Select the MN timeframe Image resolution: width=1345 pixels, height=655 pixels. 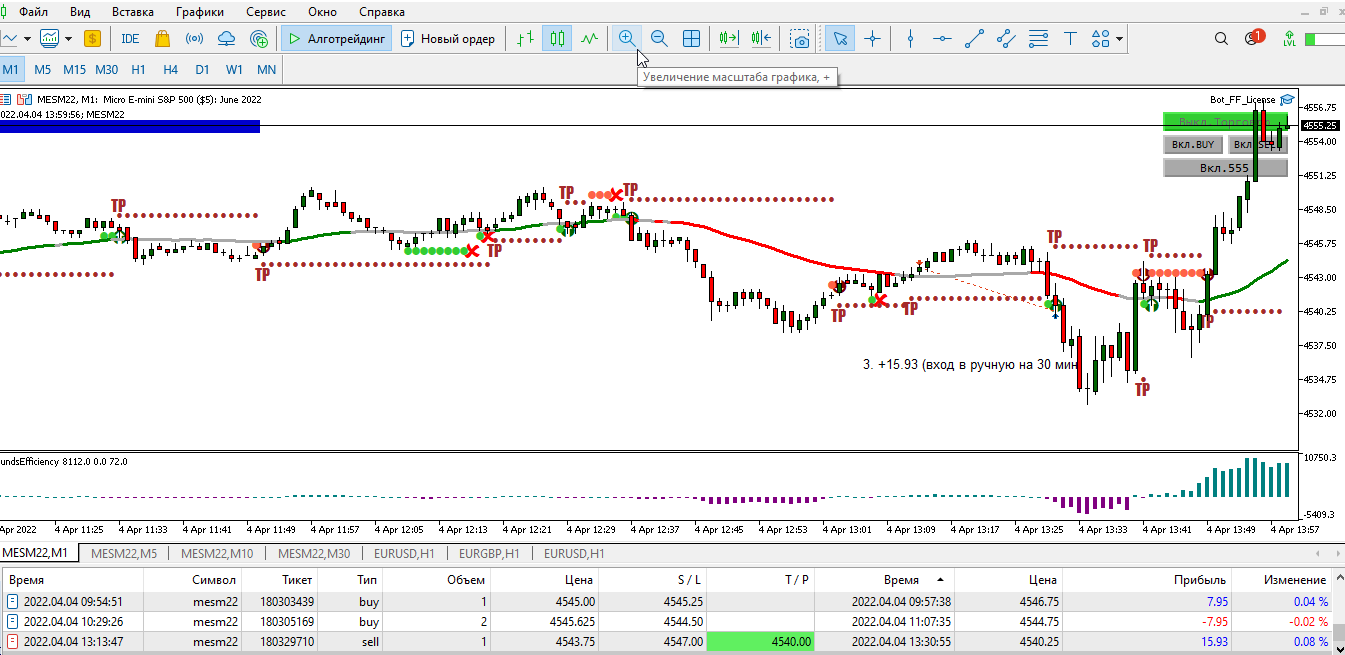click(x=267, y=70)
